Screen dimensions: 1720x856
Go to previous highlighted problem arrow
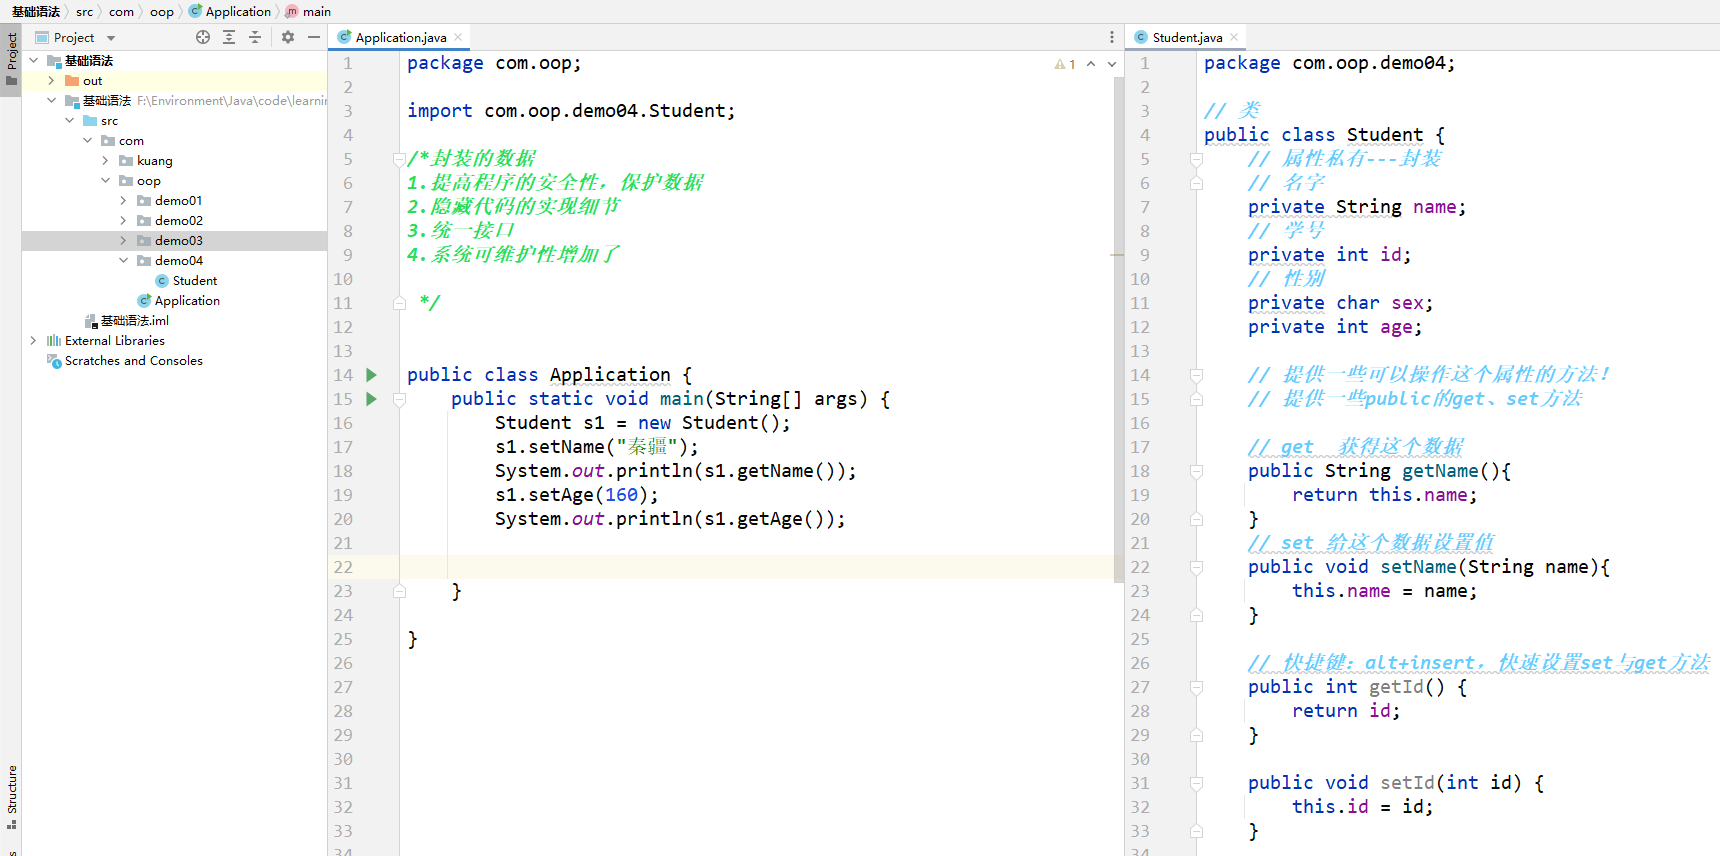tap(1091, 64)
